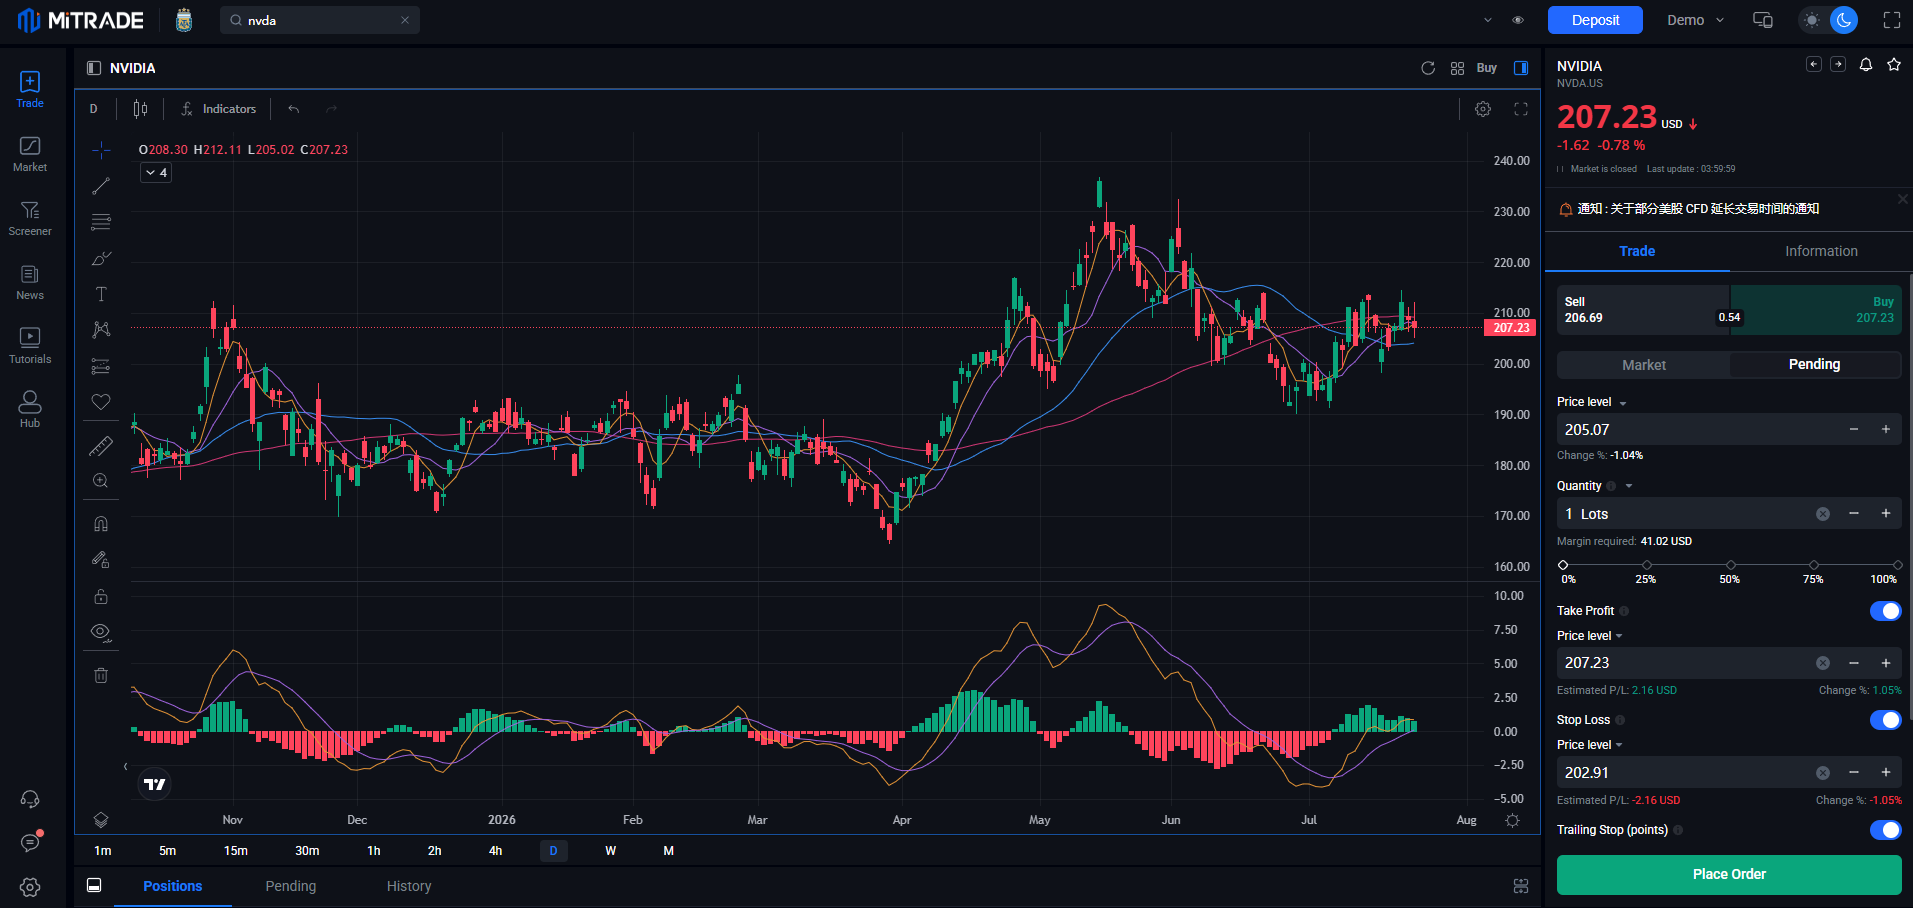Toggle the Take Profit switch
This screenshot has width=1913, height=908.
pyautogui.click(x=1885, y=611)
